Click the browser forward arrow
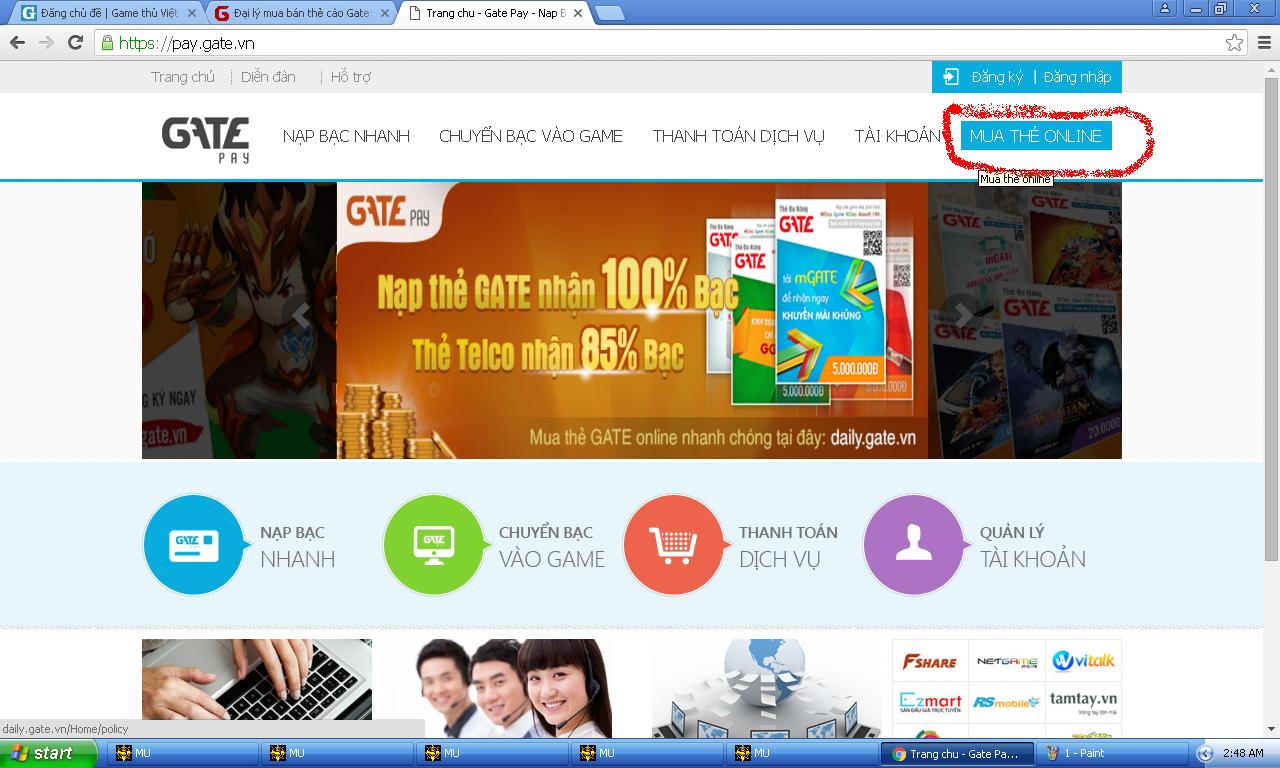Image resolution: width=1280 pixels, height=768 pixels. click(x=46, y=42)
